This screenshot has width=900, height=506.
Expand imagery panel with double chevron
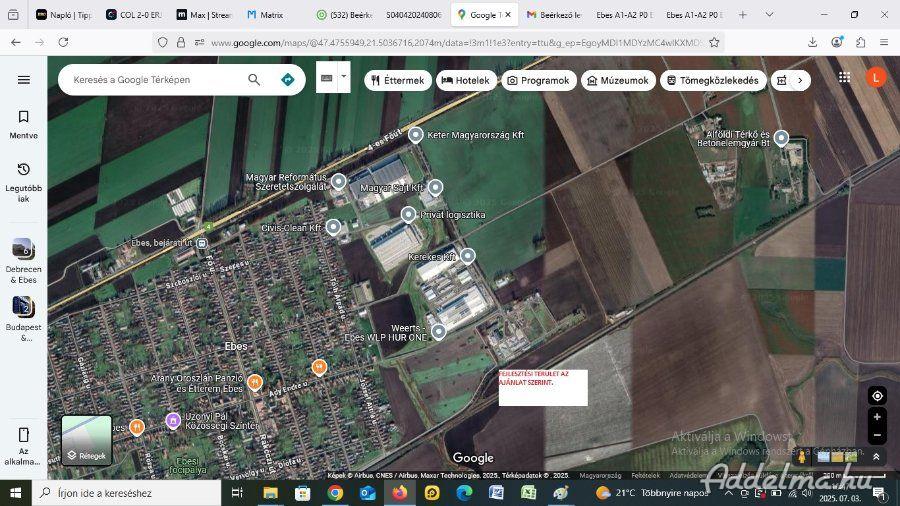pos(877,457)
